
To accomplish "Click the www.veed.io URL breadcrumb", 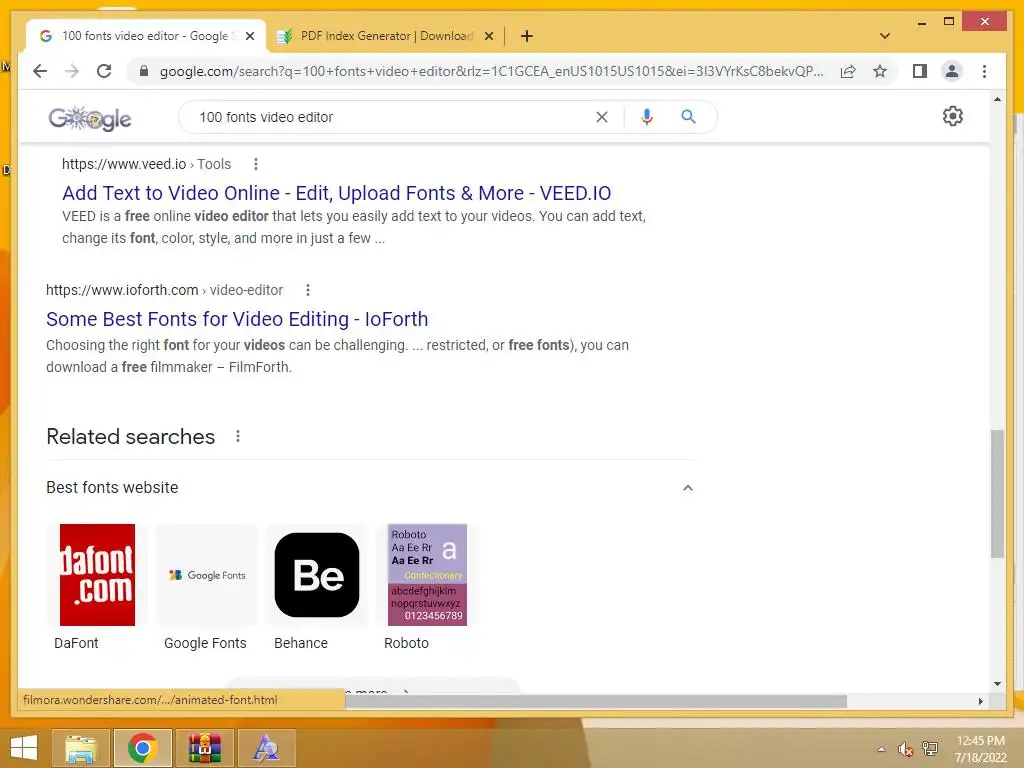I will click(146, 164).
